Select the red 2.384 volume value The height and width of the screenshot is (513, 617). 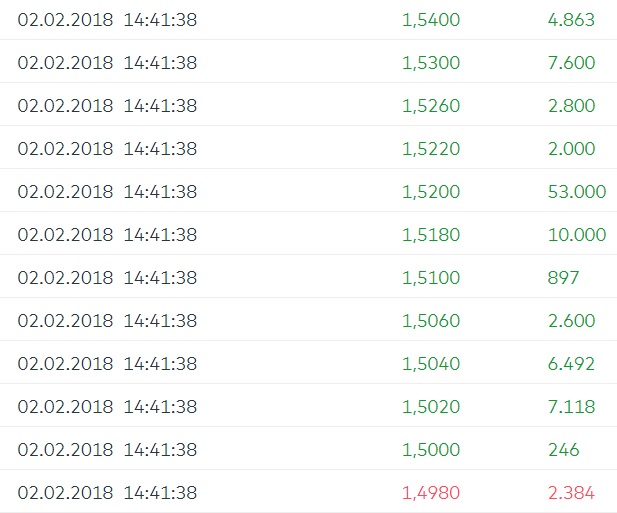click(571, 493)
